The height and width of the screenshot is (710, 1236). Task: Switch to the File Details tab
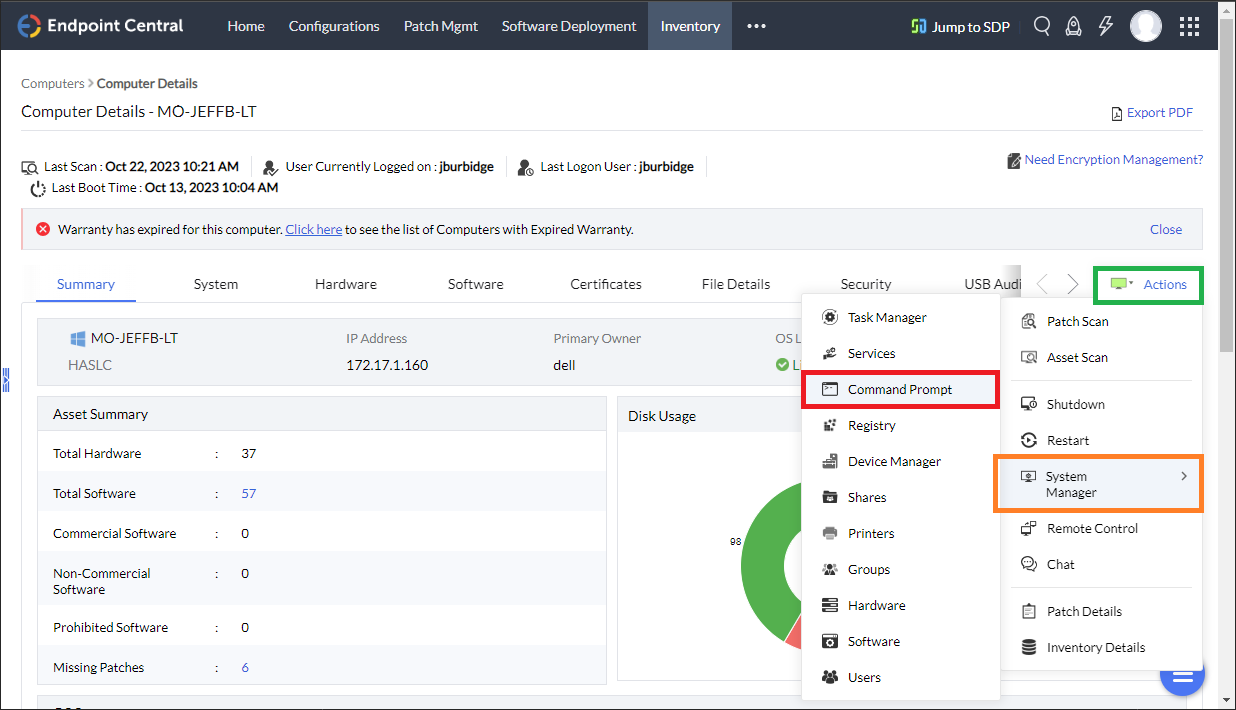[x=736, y=284]
